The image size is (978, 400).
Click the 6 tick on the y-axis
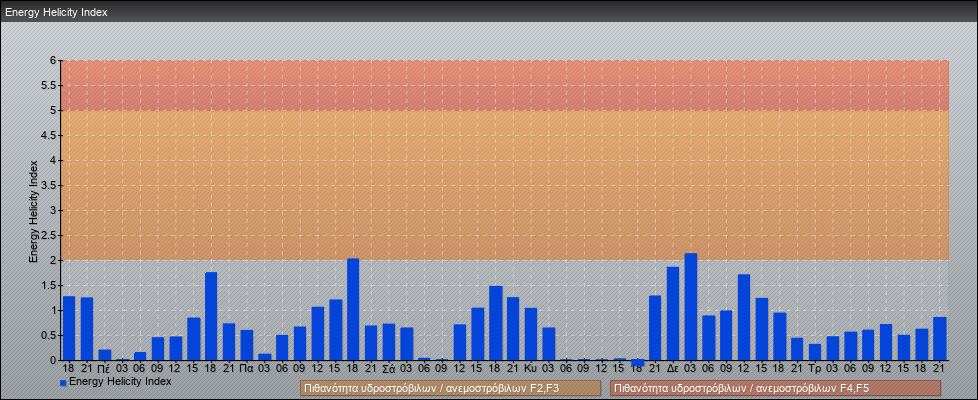coord(54,61)
